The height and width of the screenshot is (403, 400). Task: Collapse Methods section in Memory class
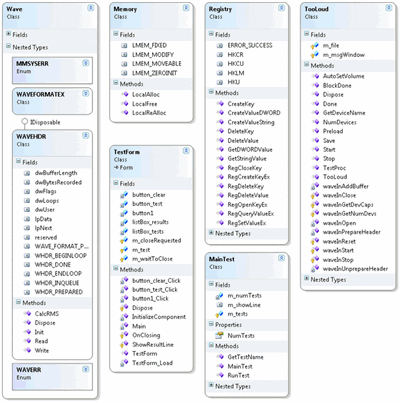pos(116,83)
